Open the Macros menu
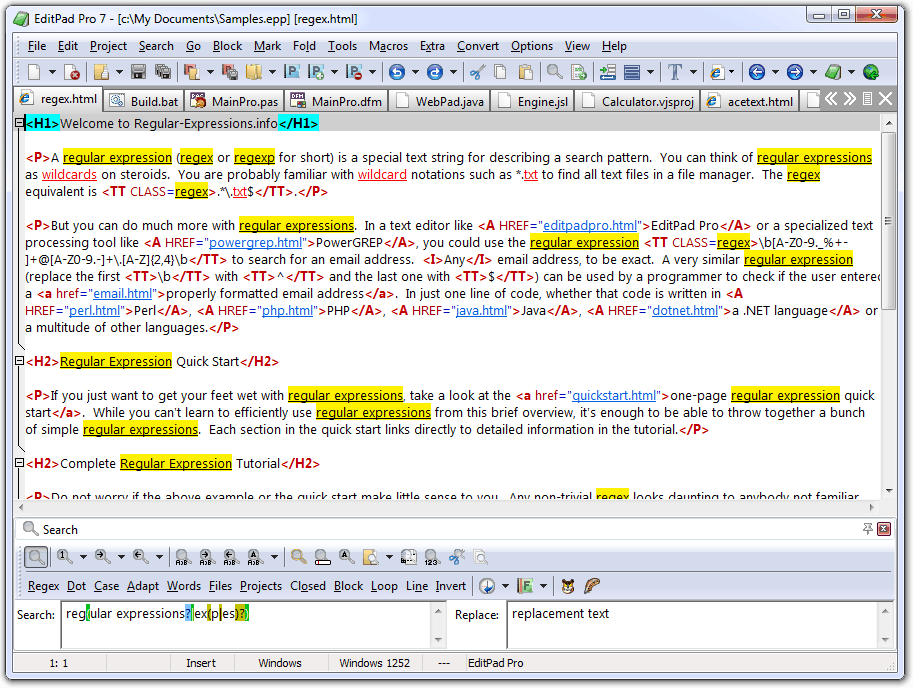913x688 pixels. click(388, 46)
